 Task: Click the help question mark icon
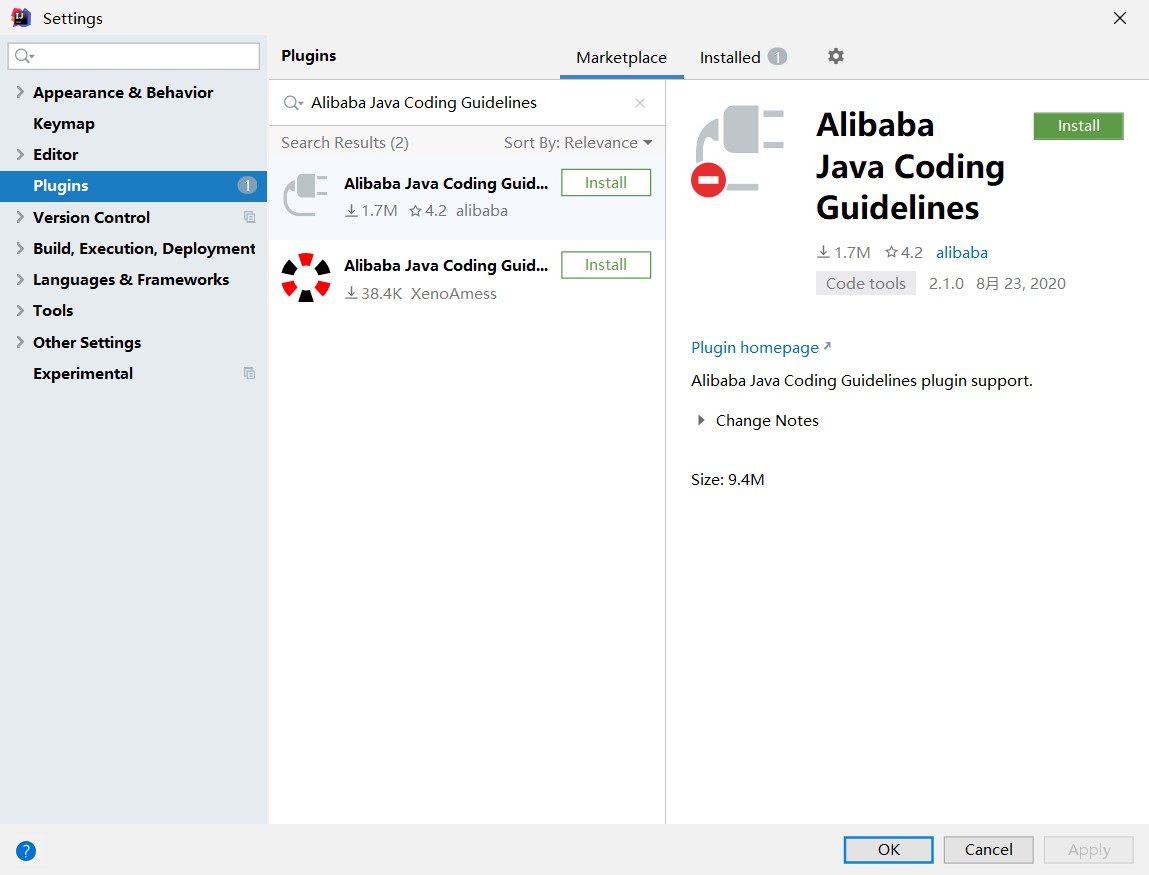click(26, 851)
